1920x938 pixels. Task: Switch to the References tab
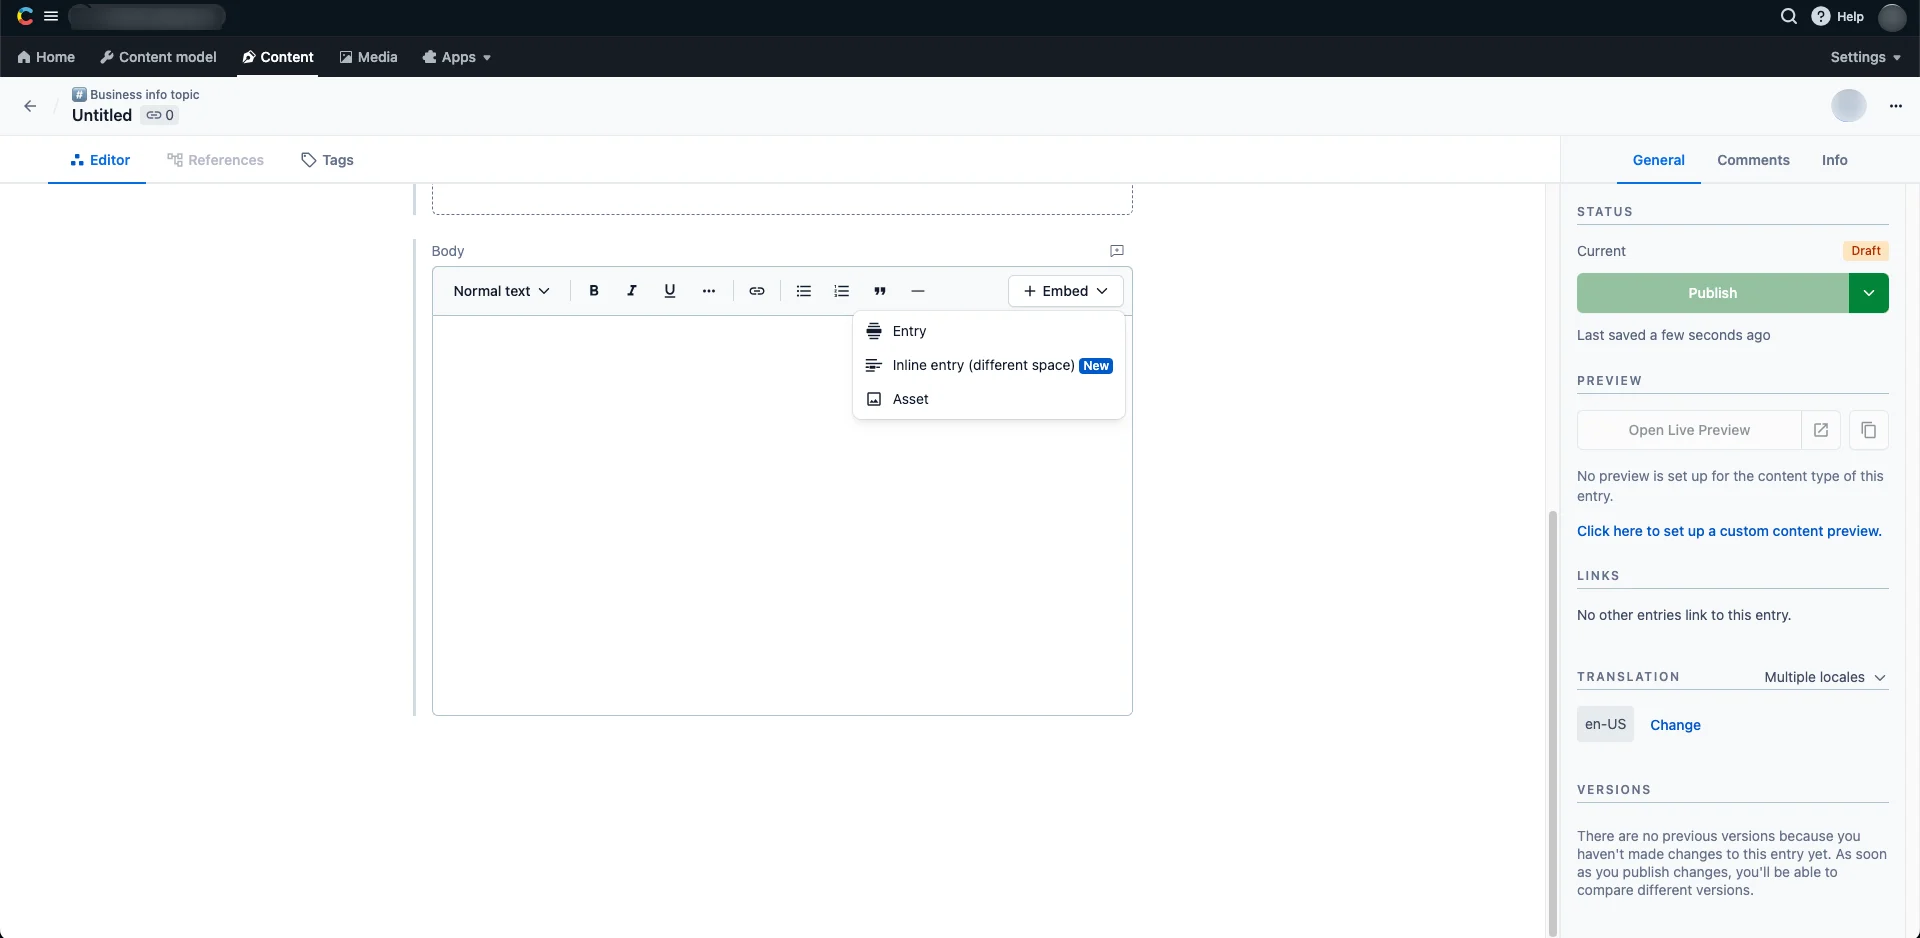coord(215,160)
